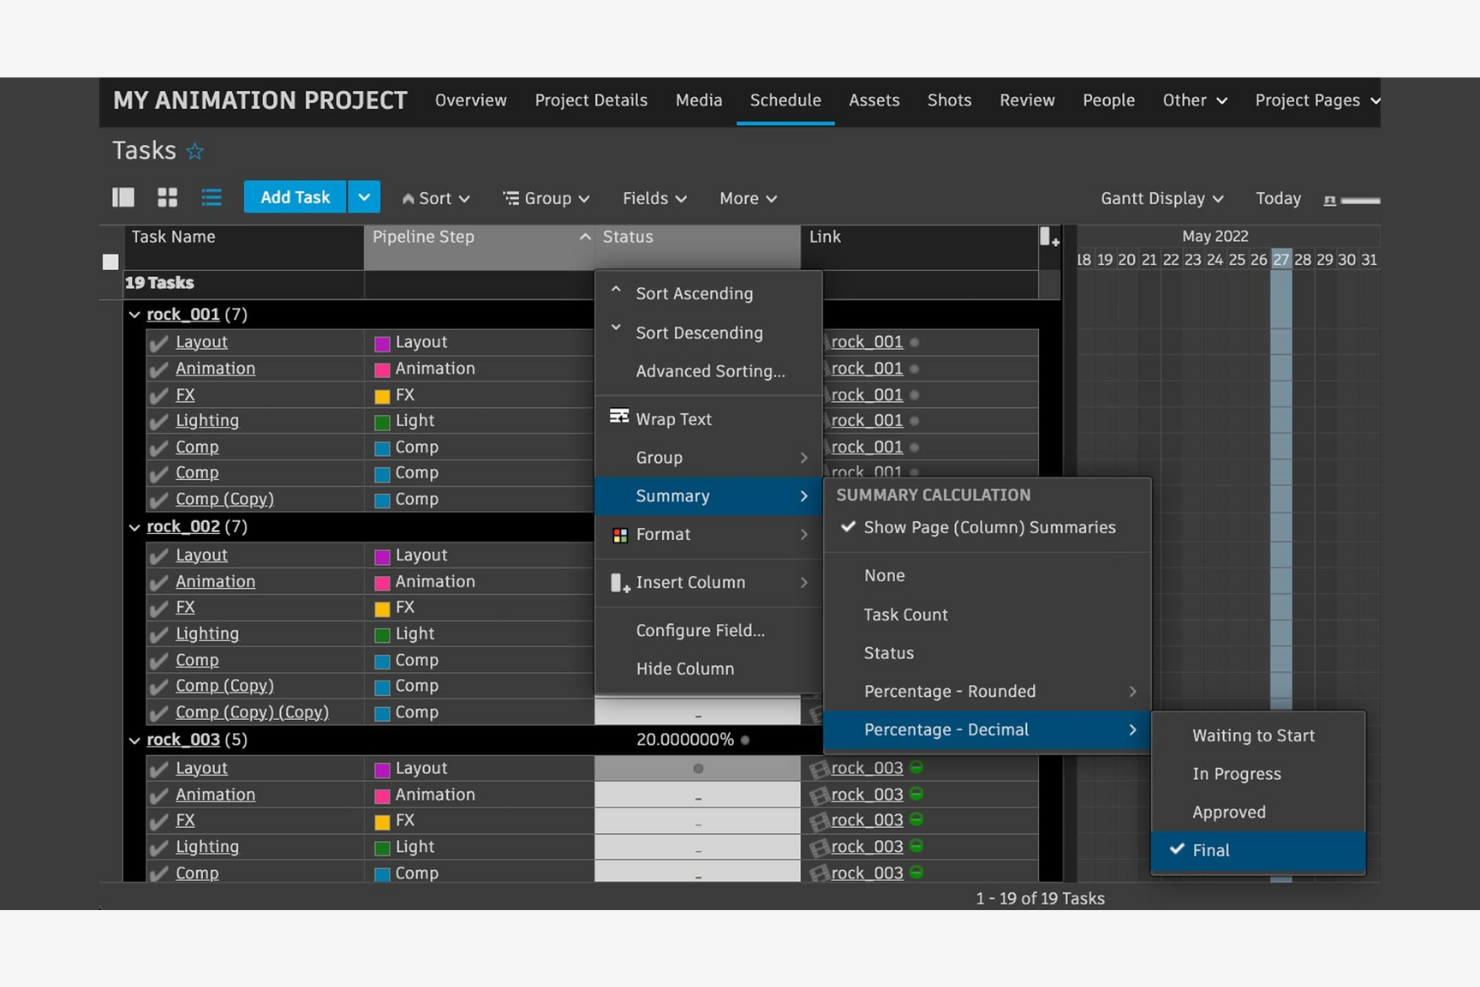This screenshot has width=1480, height=987.
Task: Click the Add Task button
Action: (294, 197)
